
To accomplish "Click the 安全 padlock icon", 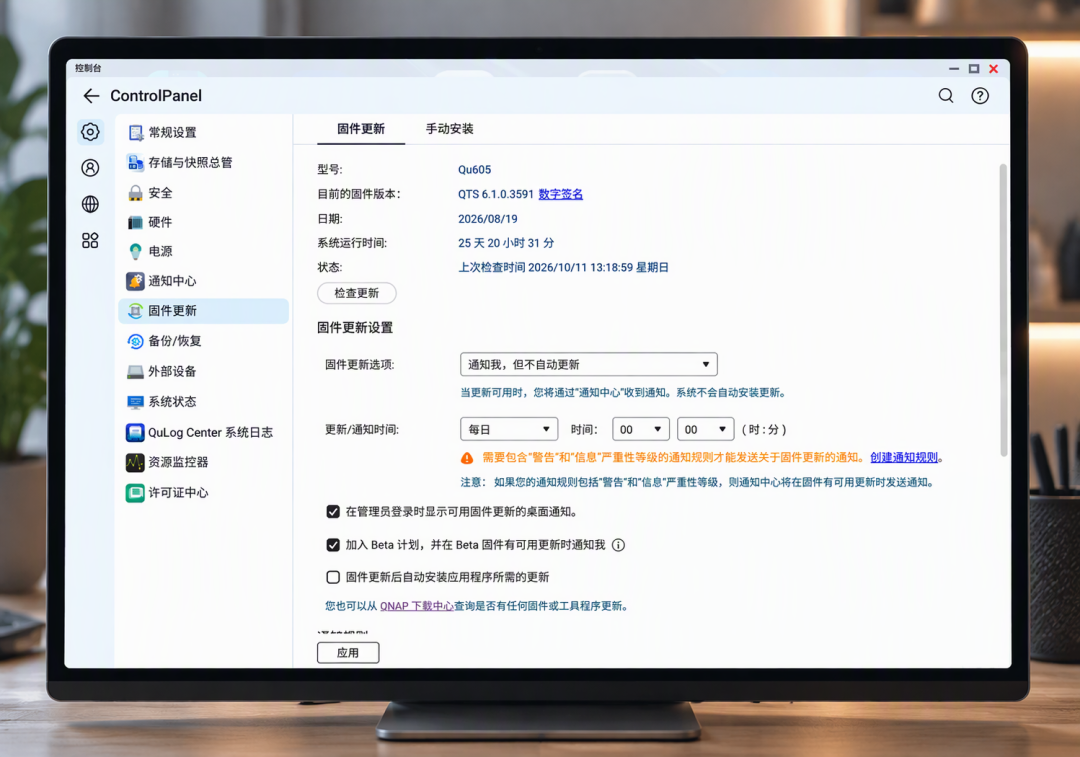I will click(136, 193).
